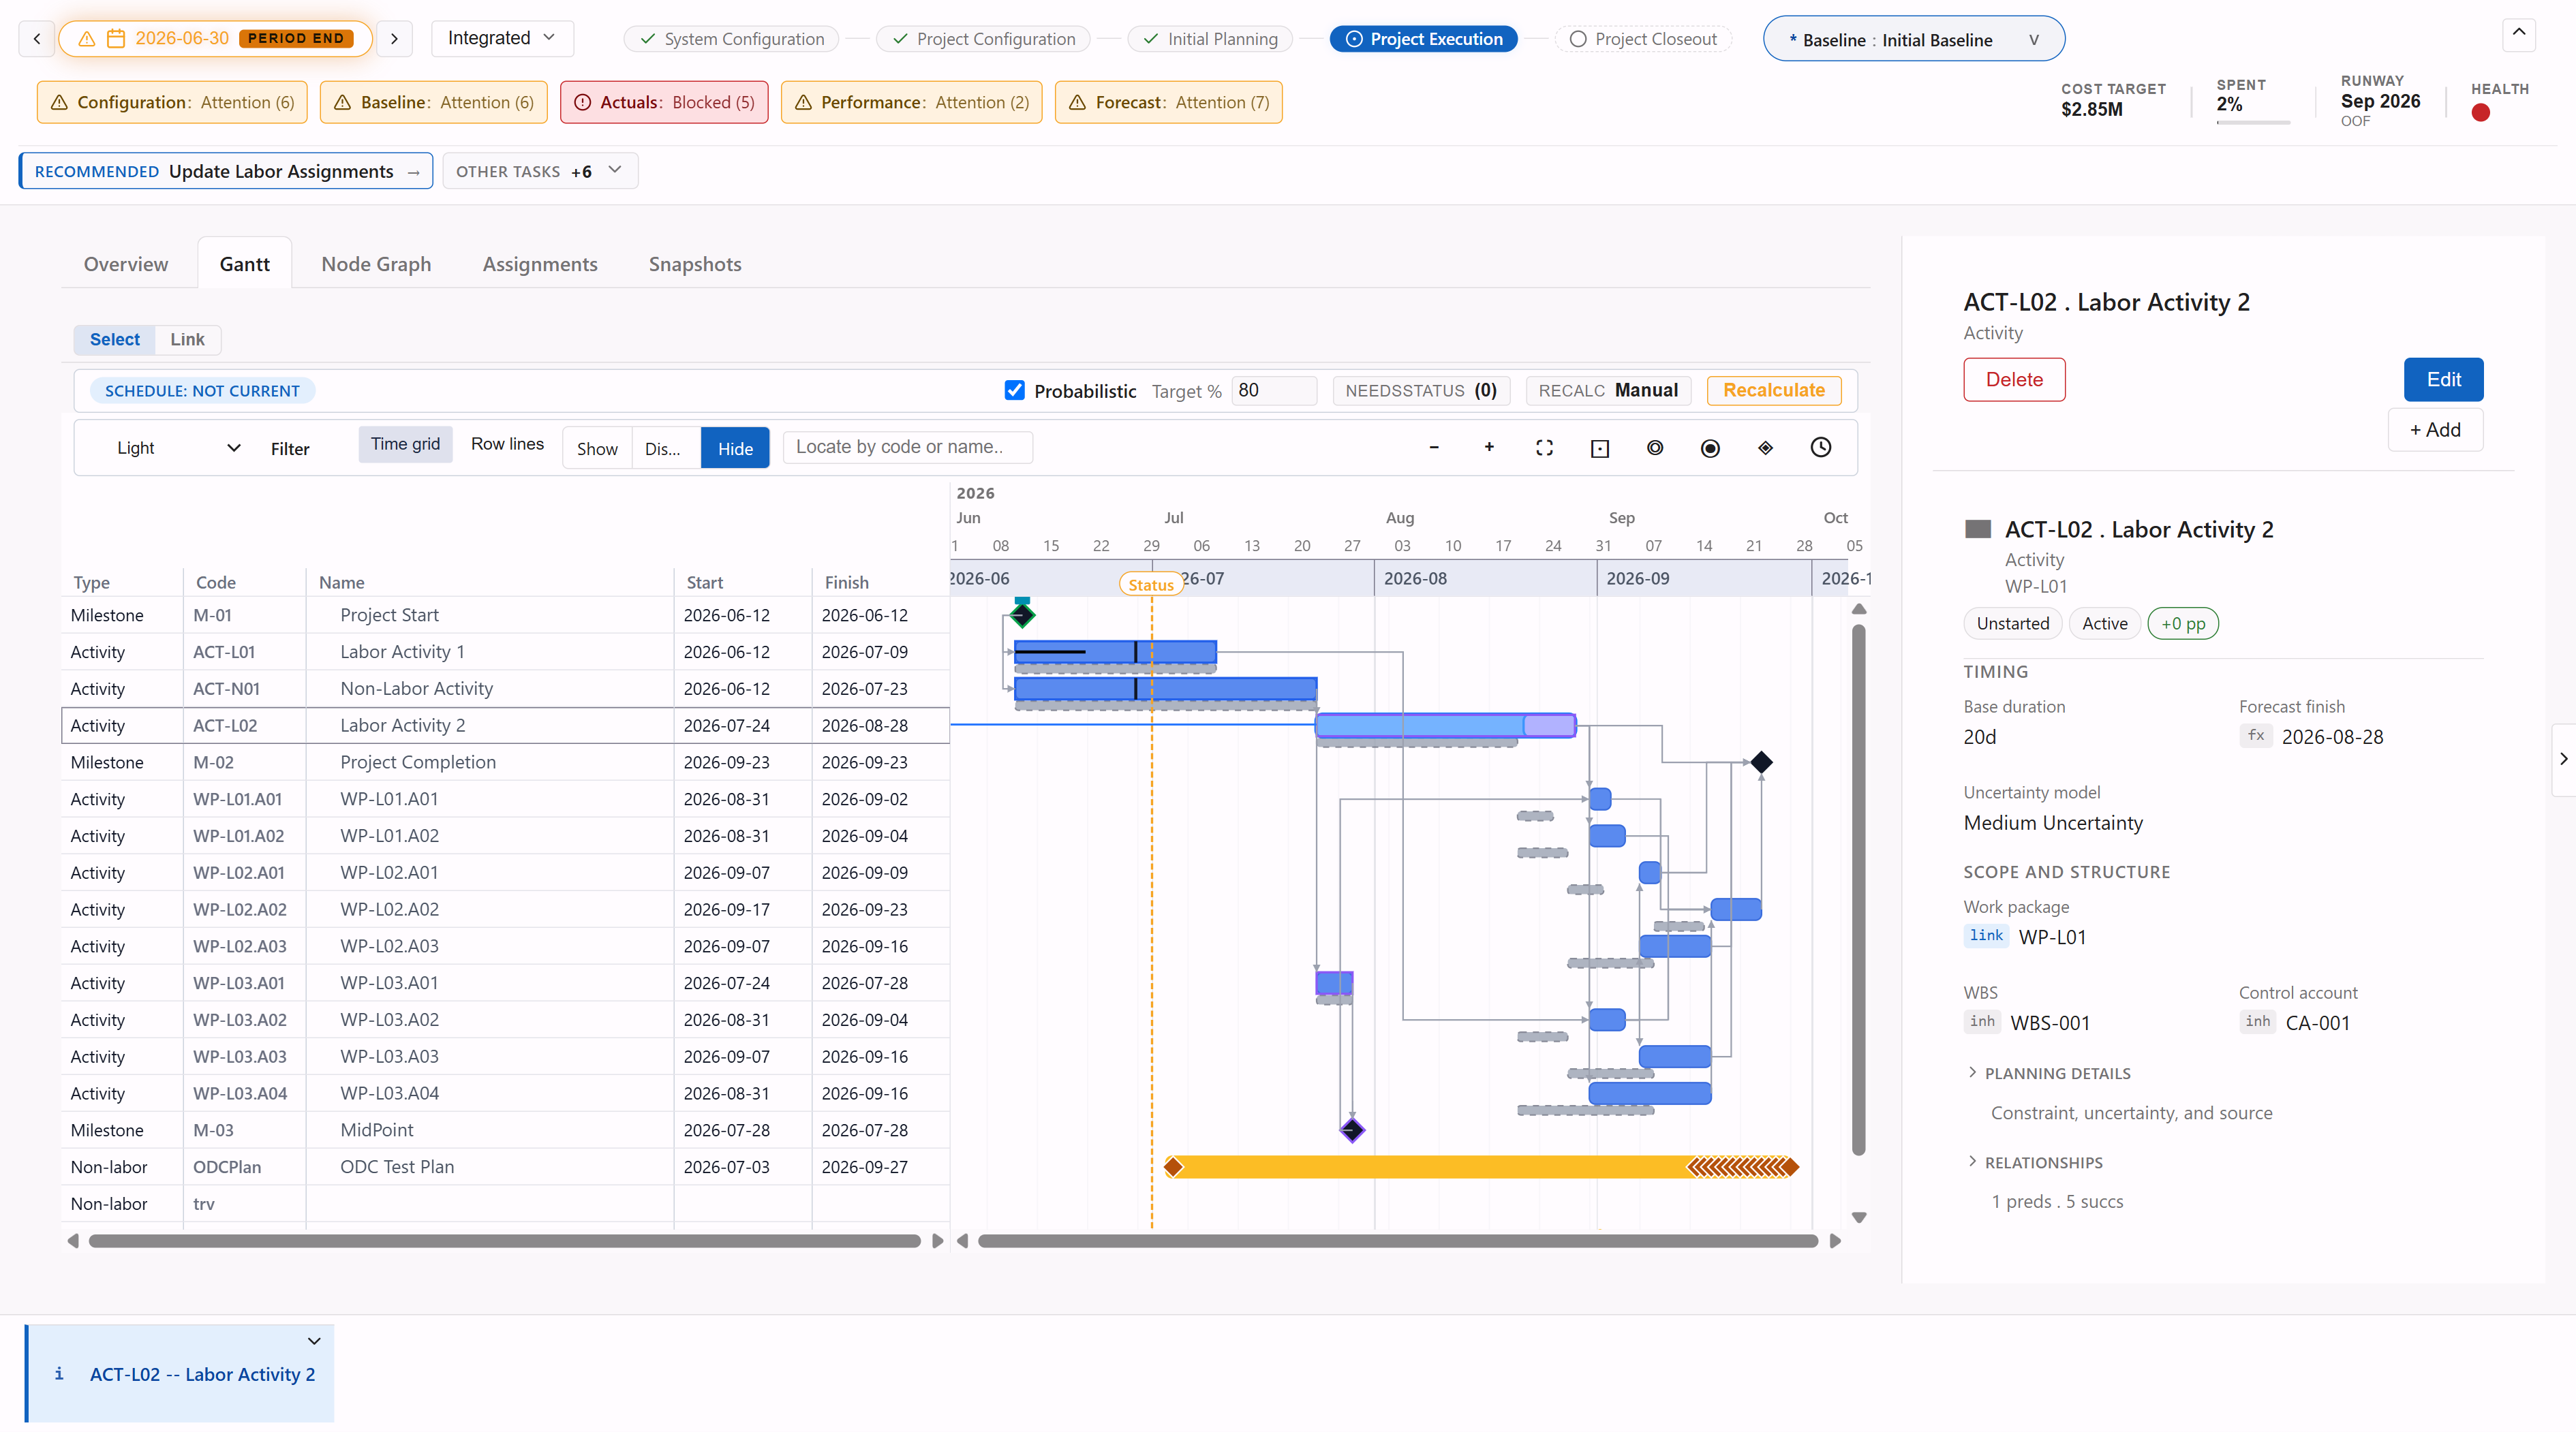Collapse the ACT-L02 info notification chevron
2576x1432 pixels.
pos(314,1341)
